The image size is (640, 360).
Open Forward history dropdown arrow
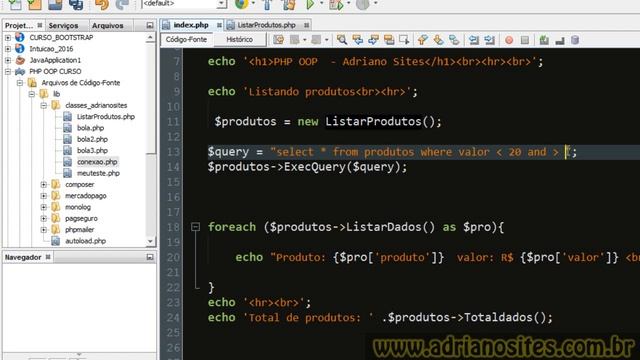327,40
